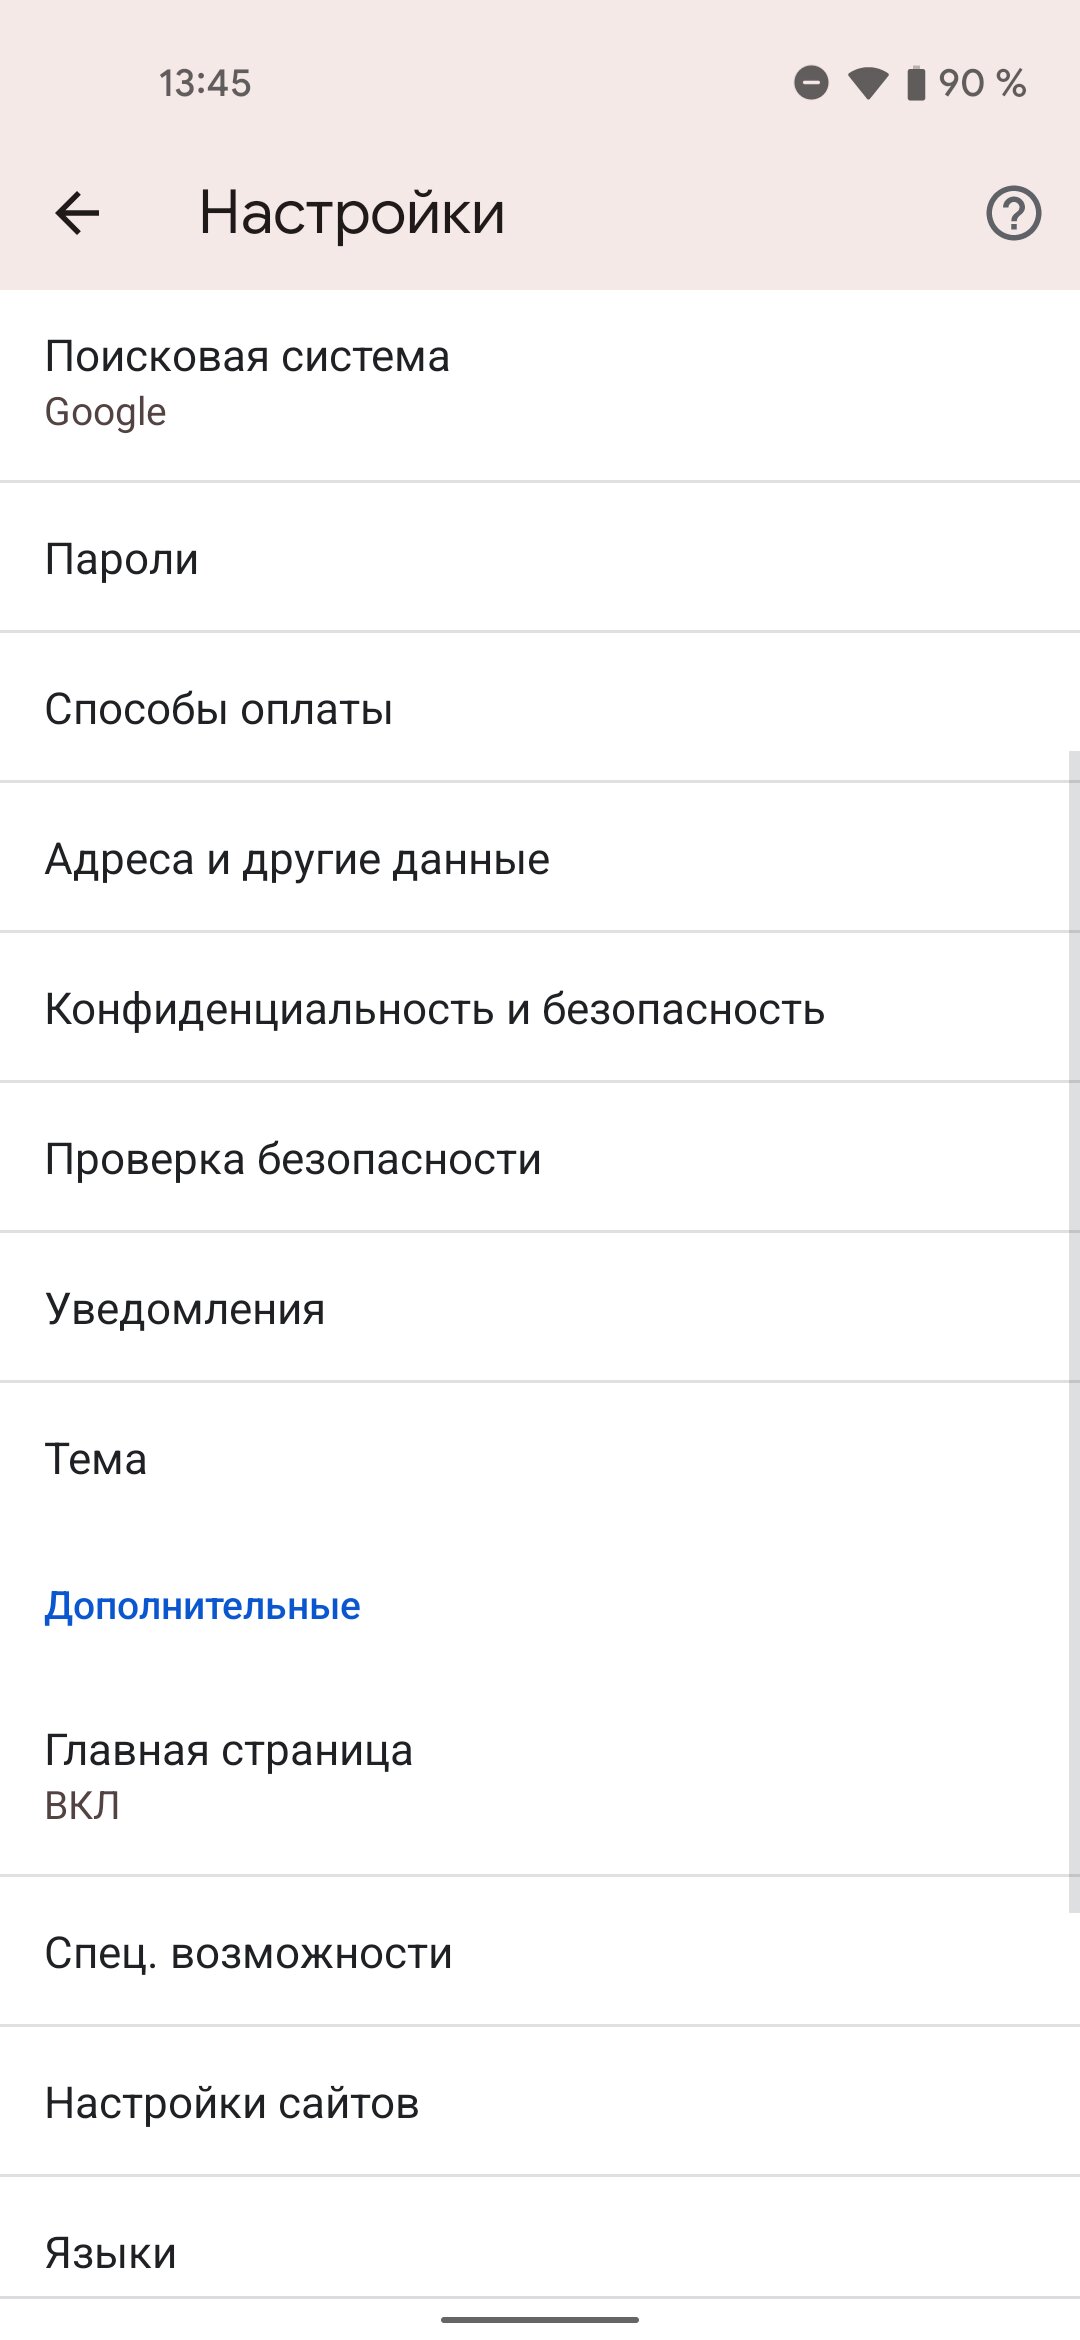
Task: Select Проверка безопасности
Action: pyautogui.click(x=540, y=1157)
